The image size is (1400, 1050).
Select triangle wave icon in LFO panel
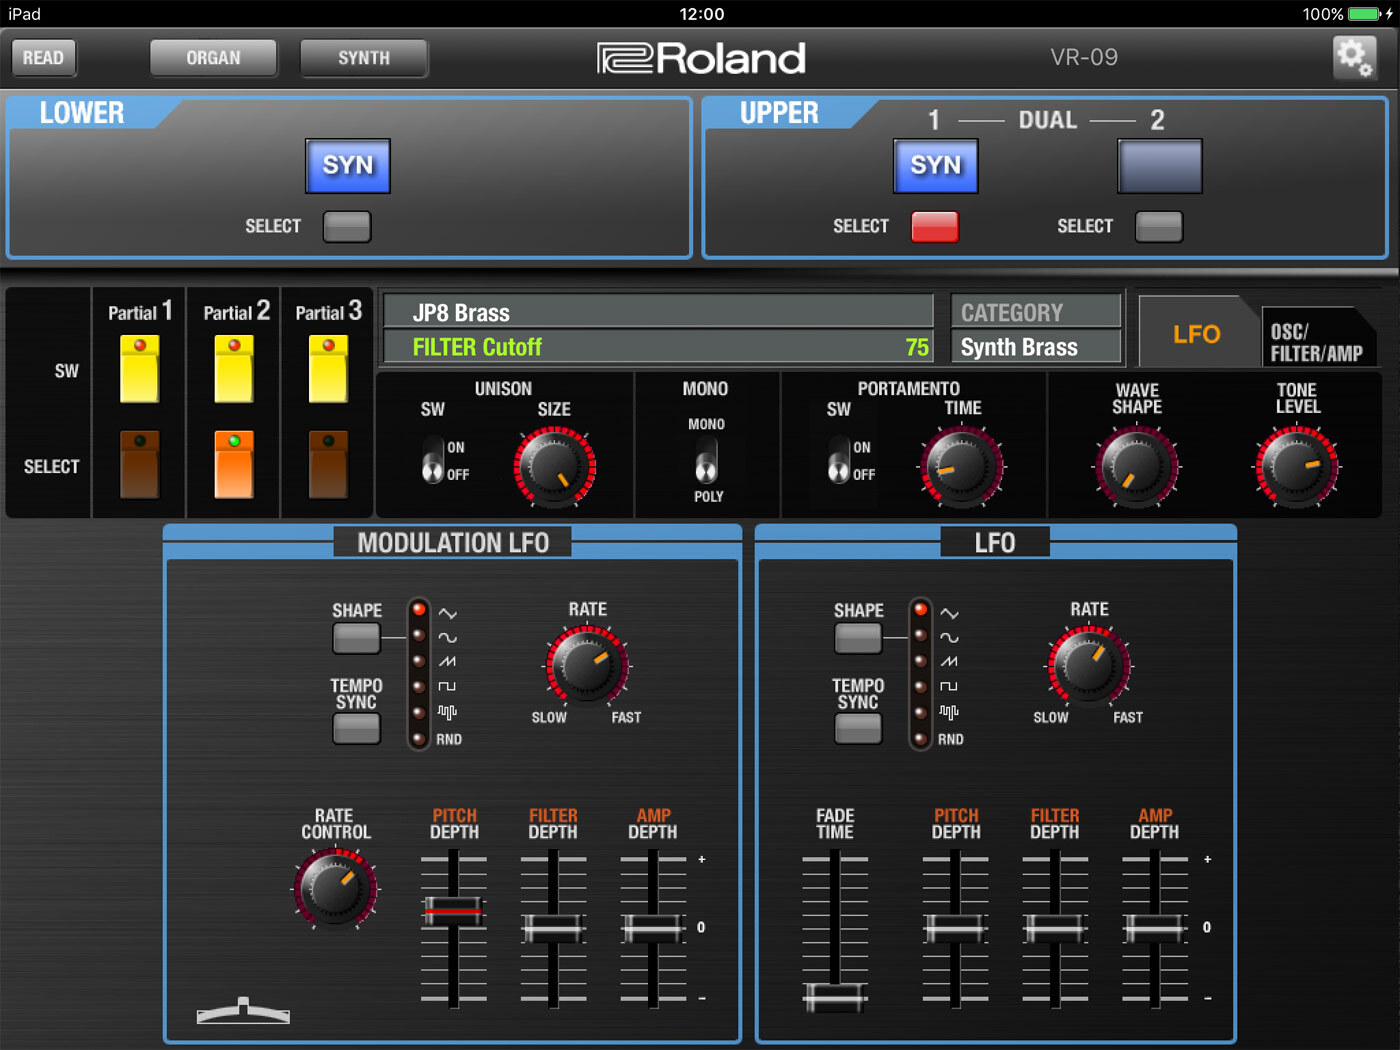pyautogui.click(x=949, y=613)
